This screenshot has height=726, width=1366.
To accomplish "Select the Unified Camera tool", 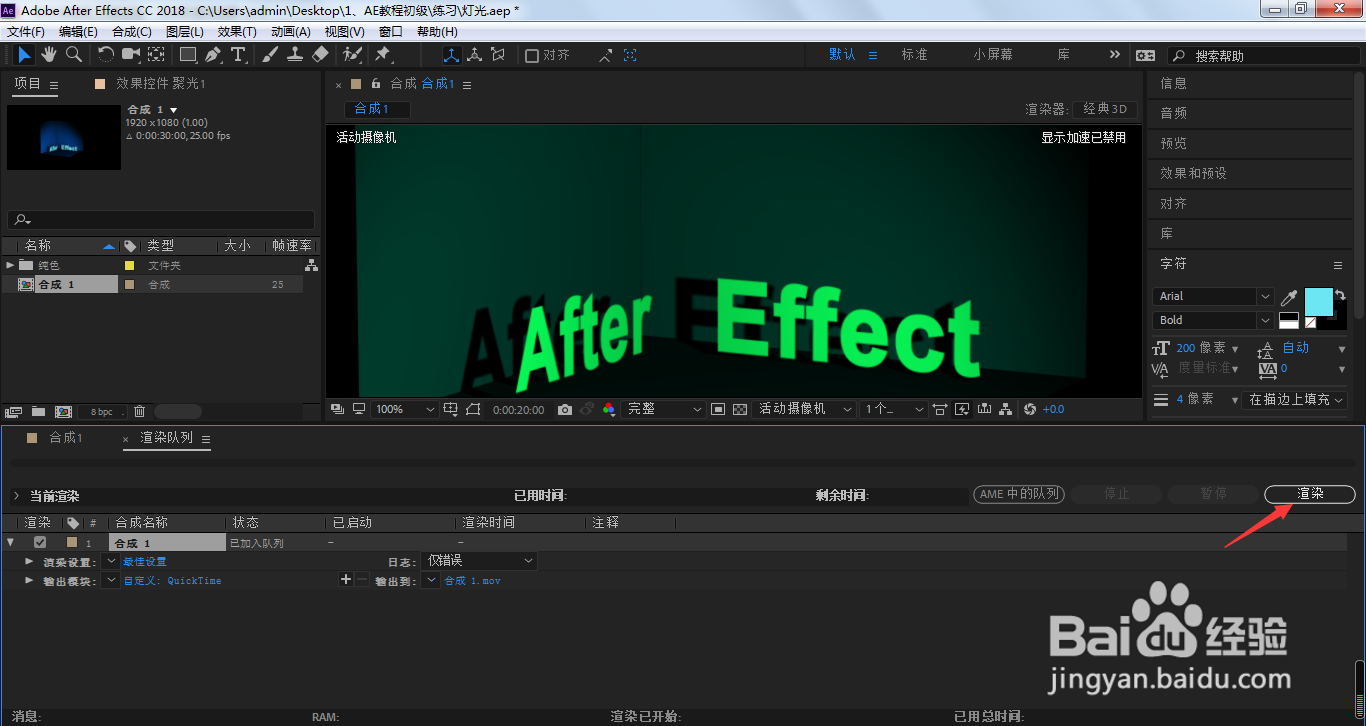I will pos(132,55).
